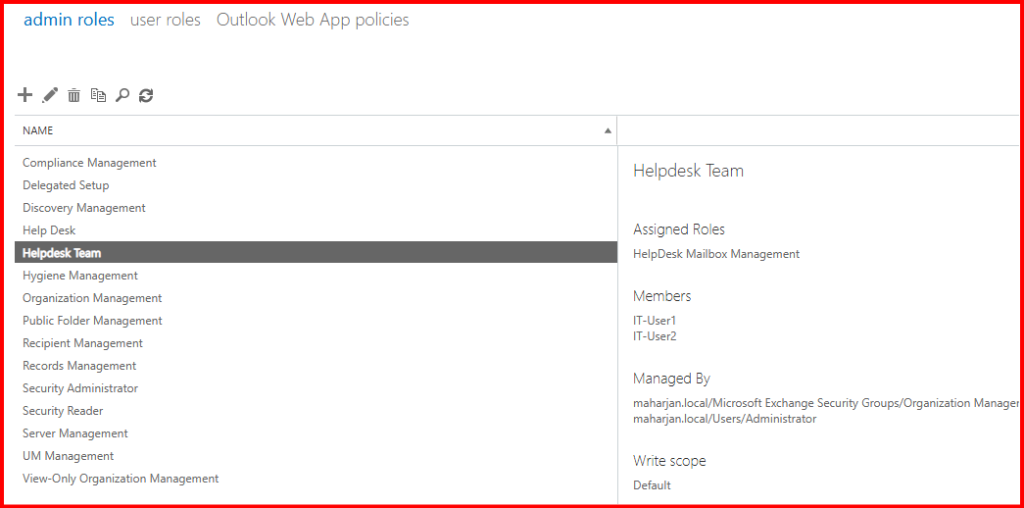Select the Security Administrator entry
This screenshot has height=508, width=1024.
point(80,388)
